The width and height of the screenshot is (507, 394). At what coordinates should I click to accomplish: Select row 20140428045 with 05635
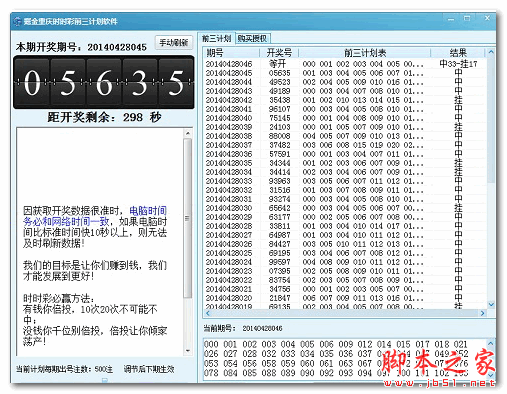(345, 73)
